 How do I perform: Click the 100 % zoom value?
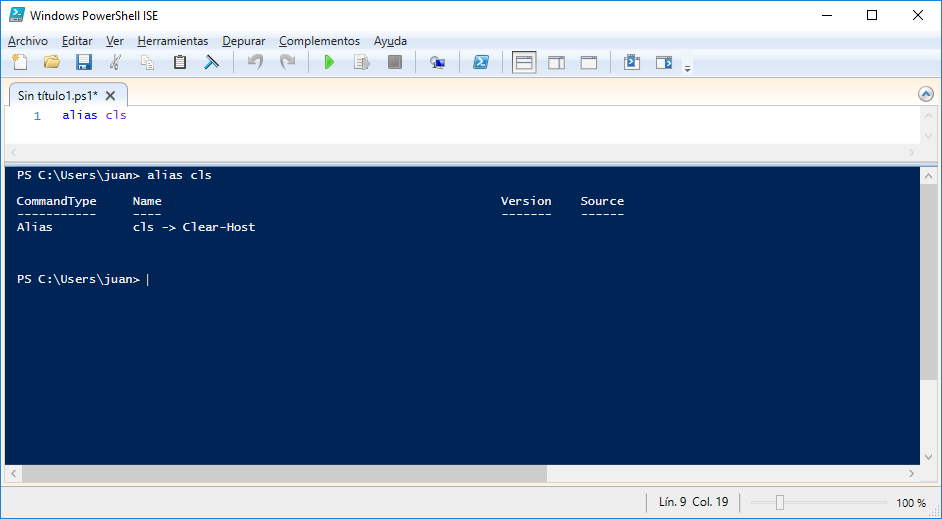pyautogui.click(x=911, y=503)
